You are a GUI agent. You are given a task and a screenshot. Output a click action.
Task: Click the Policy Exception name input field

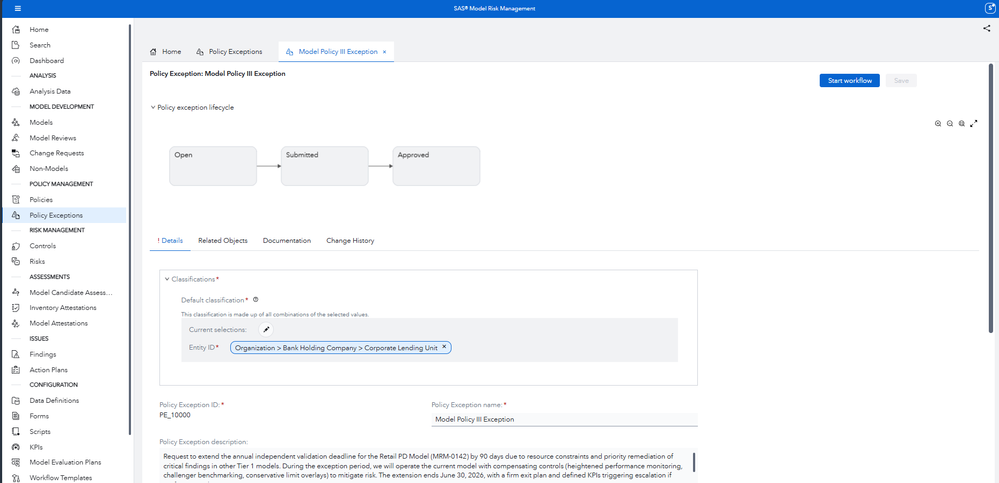click(564, 419)
